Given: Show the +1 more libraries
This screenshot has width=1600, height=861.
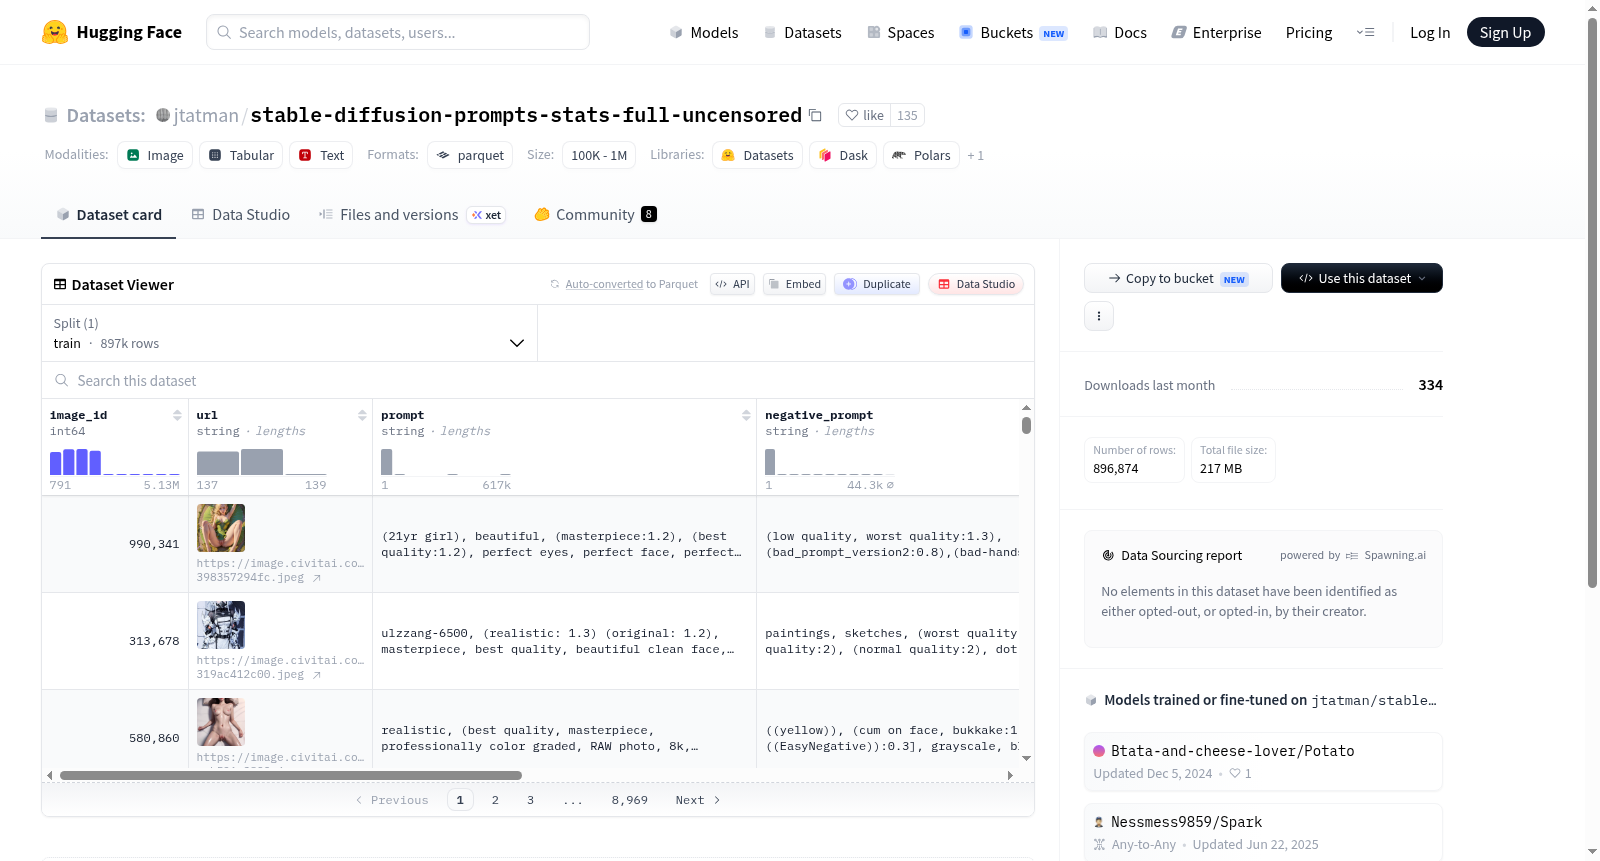Looking at the screenshot, I should 976,155.
